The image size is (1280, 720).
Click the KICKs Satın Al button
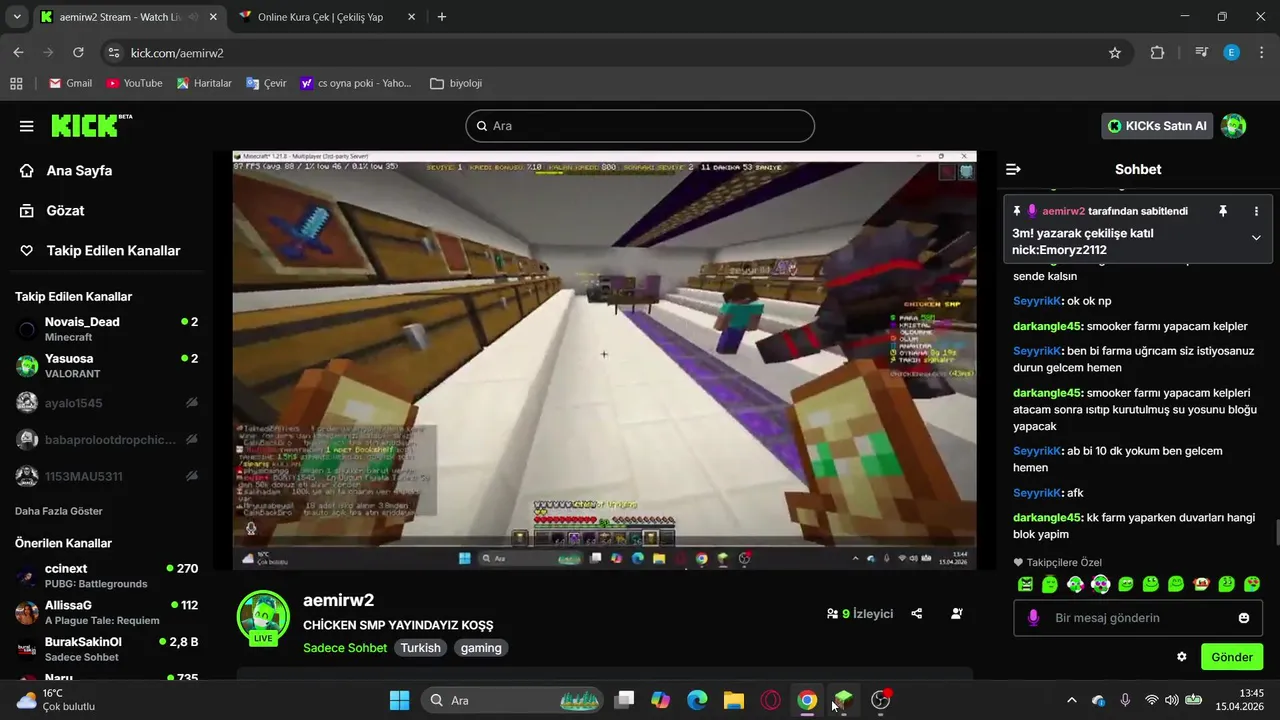tap(1157, 126)
